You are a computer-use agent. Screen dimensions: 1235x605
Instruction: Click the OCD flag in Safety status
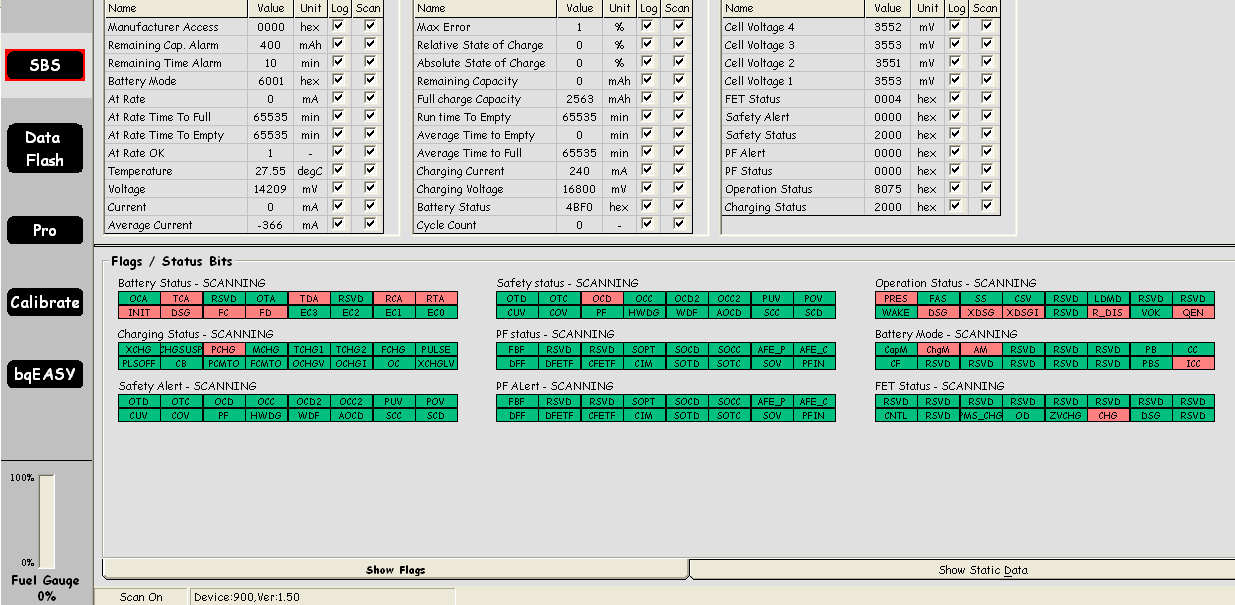(x=601, y=298)
